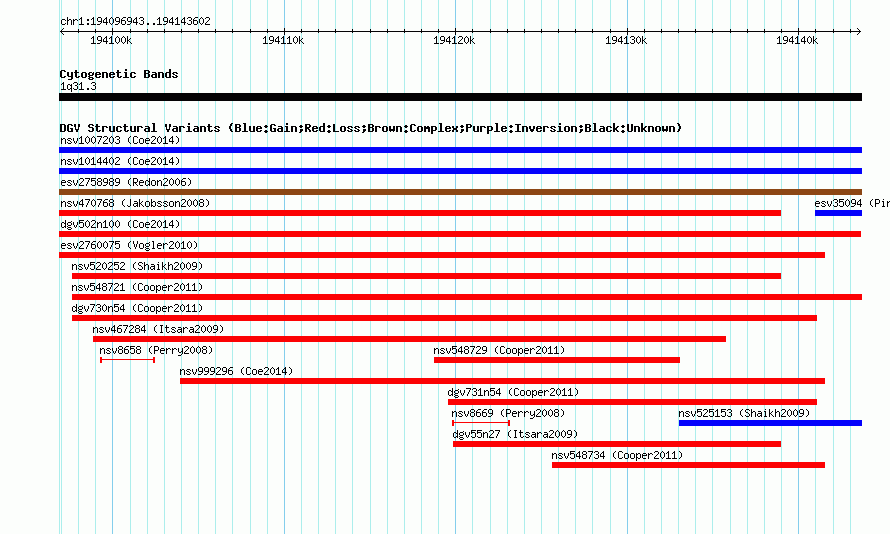
Task: Click the nsv548729 (Cooper2011) red loss bar
Action: point(557,360)
